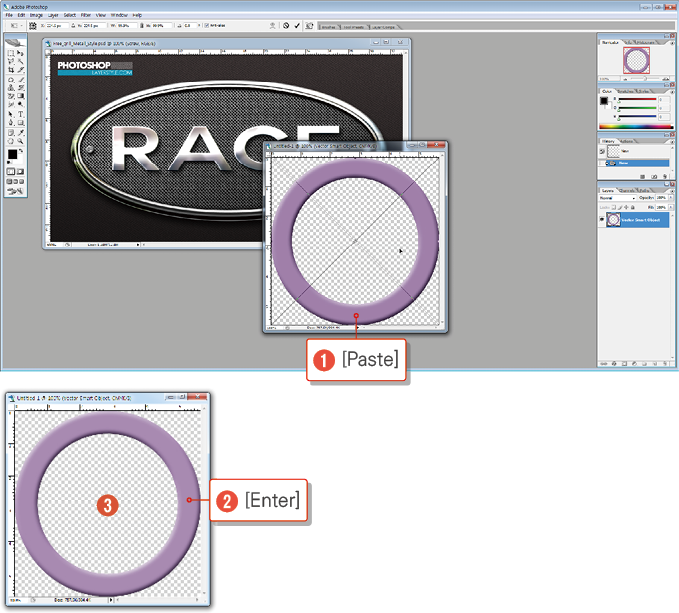Image resolution: width=679 pixels, height=613 pixels.
Task: Pick a color from the spectrum ramp
Action: pos(636,127)
